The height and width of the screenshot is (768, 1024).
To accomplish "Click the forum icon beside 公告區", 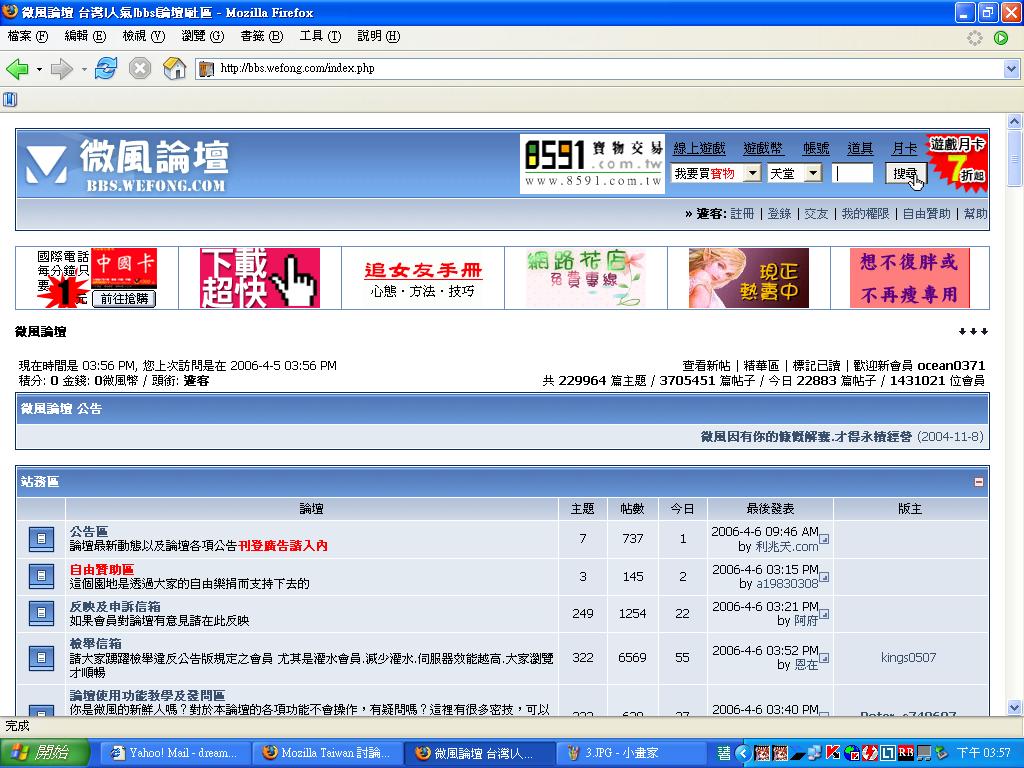I will (x=41, y=539).
